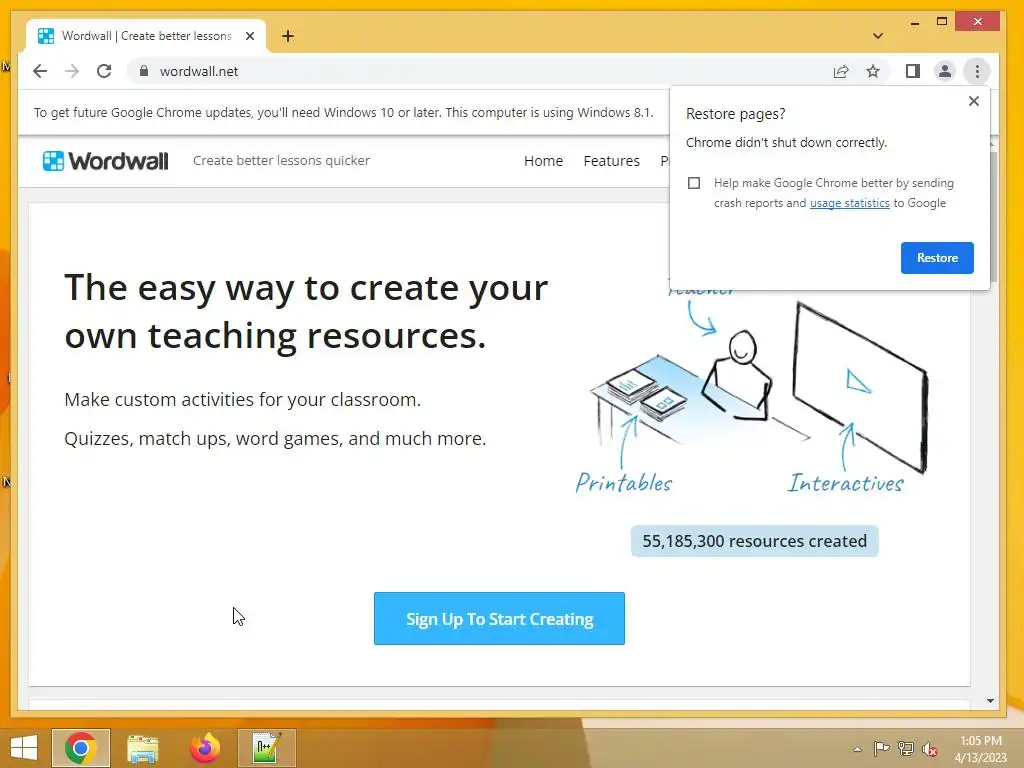Click the Printables label in the illustration
Image resolution: width=1024 pixels, height=768 pixels.
[624, 483]
